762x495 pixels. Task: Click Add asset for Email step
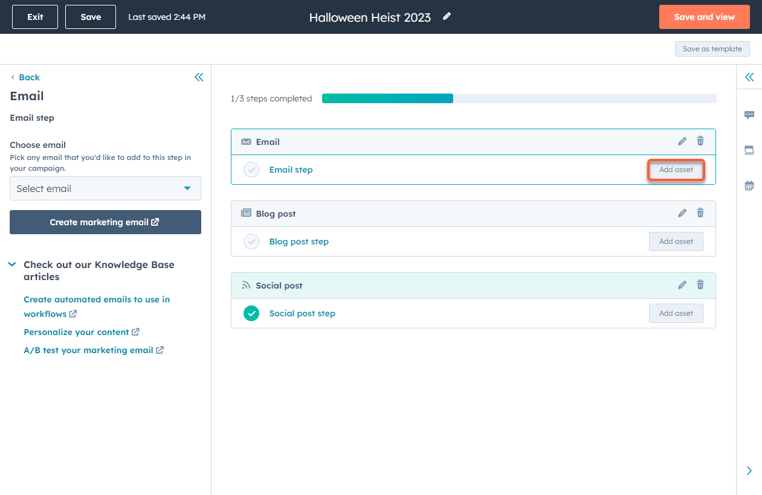click(x=676, y=170)
